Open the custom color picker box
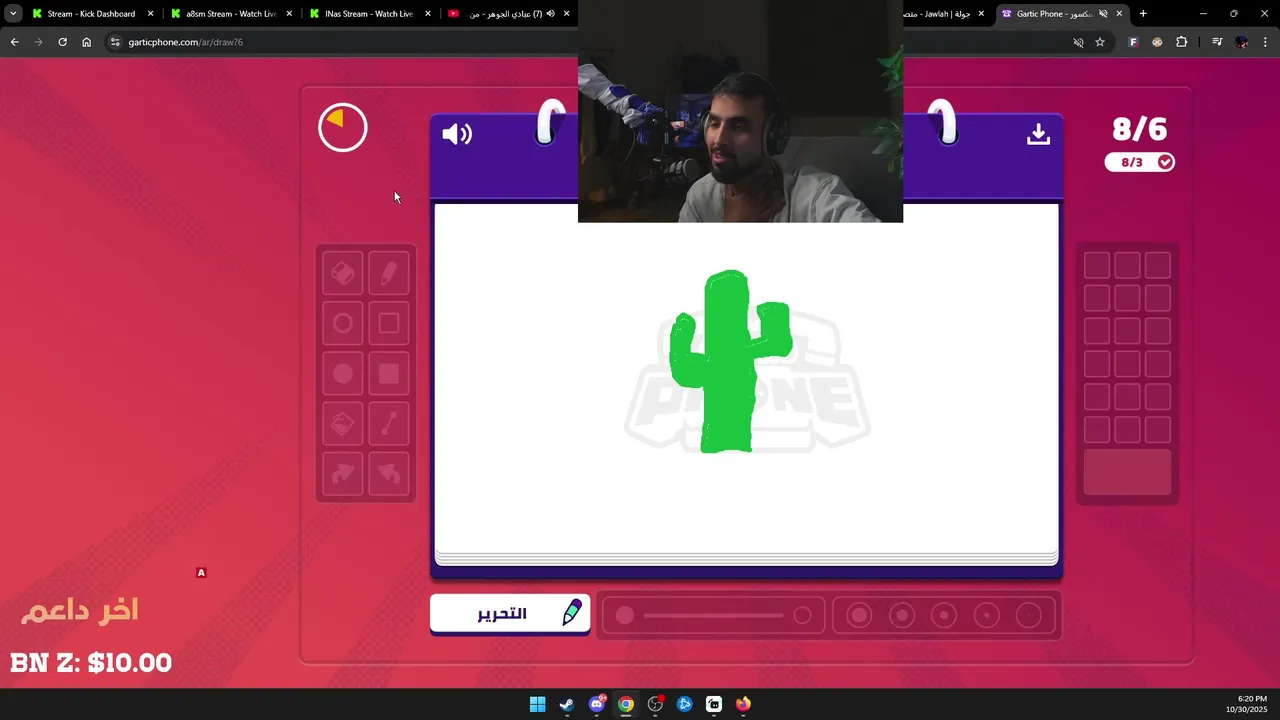 (1127, 472)
